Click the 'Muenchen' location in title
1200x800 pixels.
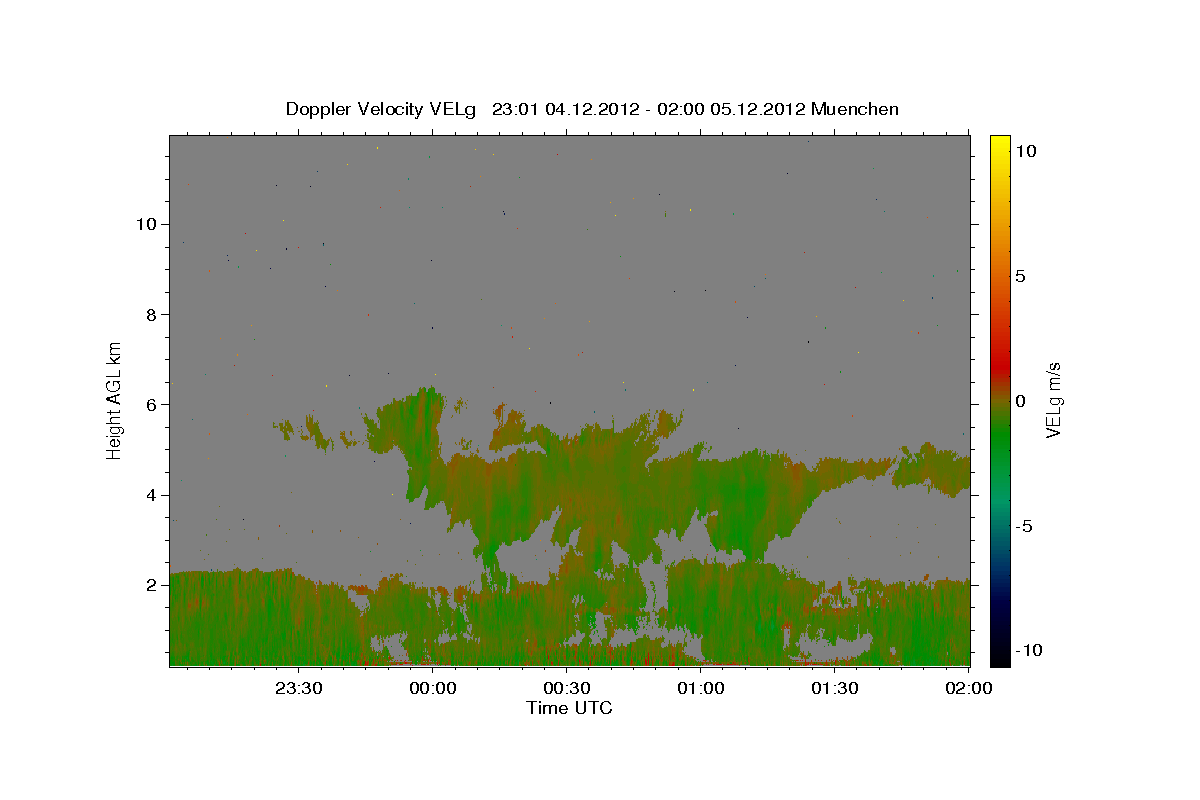(x=855, y=109)
